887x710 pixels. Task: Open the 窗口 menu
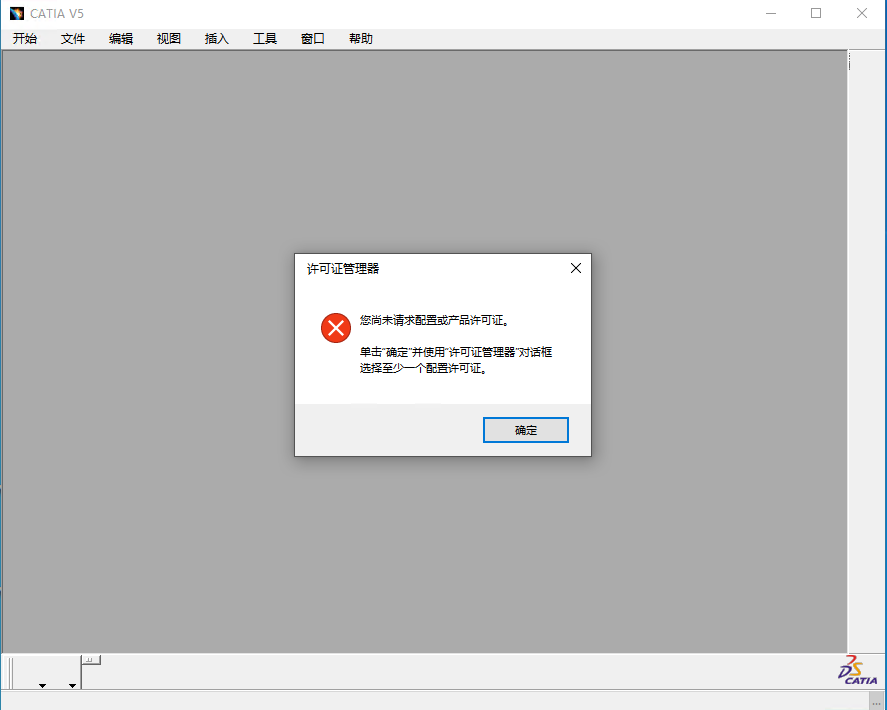click(313, 39)
